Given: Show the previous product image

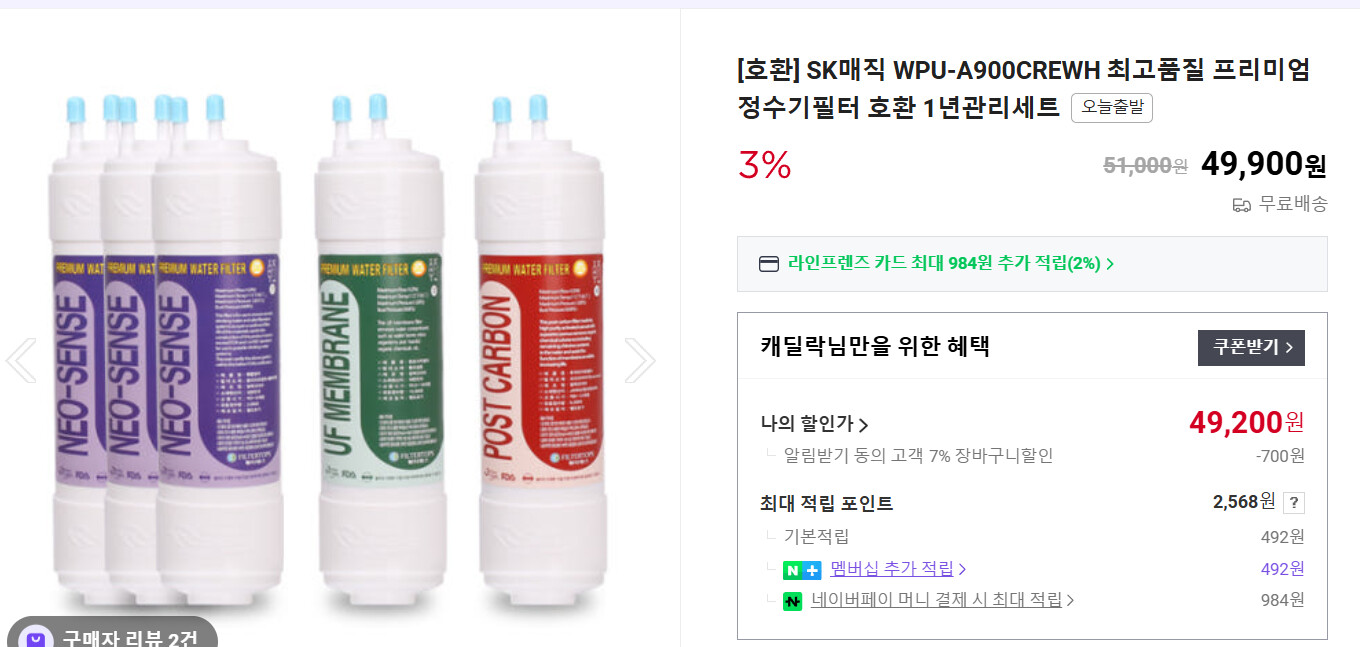Looking at the screenshot, I should tap(21, 360).
